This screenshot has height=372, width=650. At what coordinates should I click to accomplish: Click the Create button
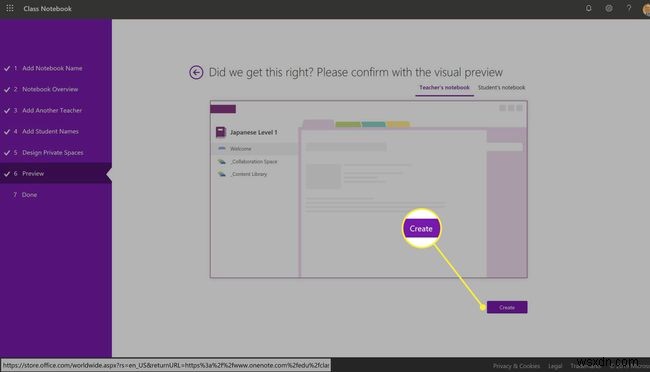coord(507,307)
